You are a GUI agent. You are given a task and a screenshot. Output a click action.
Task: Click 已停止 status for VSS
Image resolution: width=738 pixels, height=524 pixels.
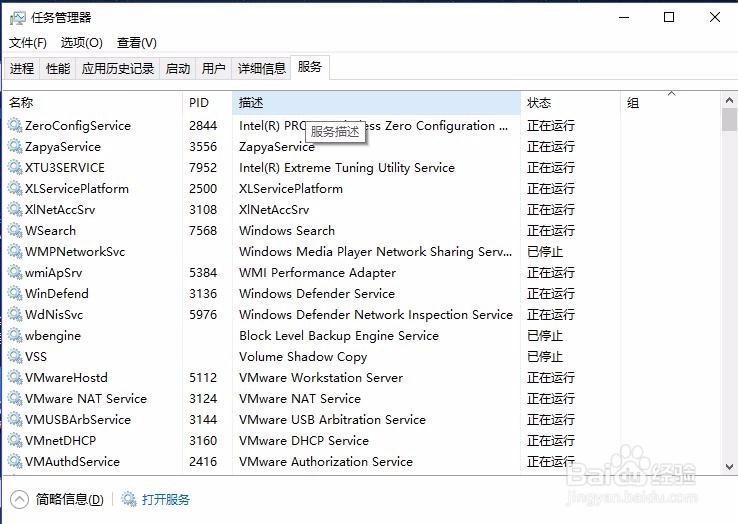point(545,357)
